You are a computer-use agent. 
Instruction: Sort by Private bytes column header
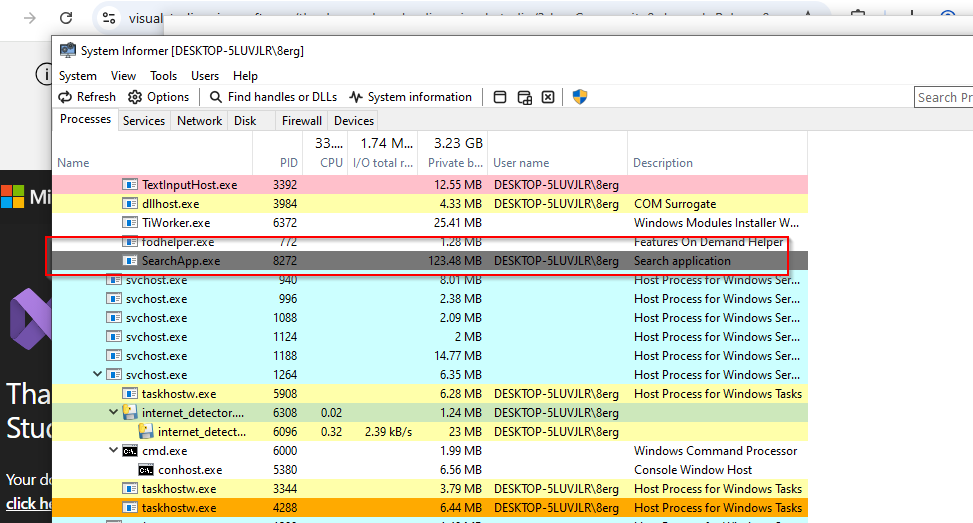click(453, 153)
